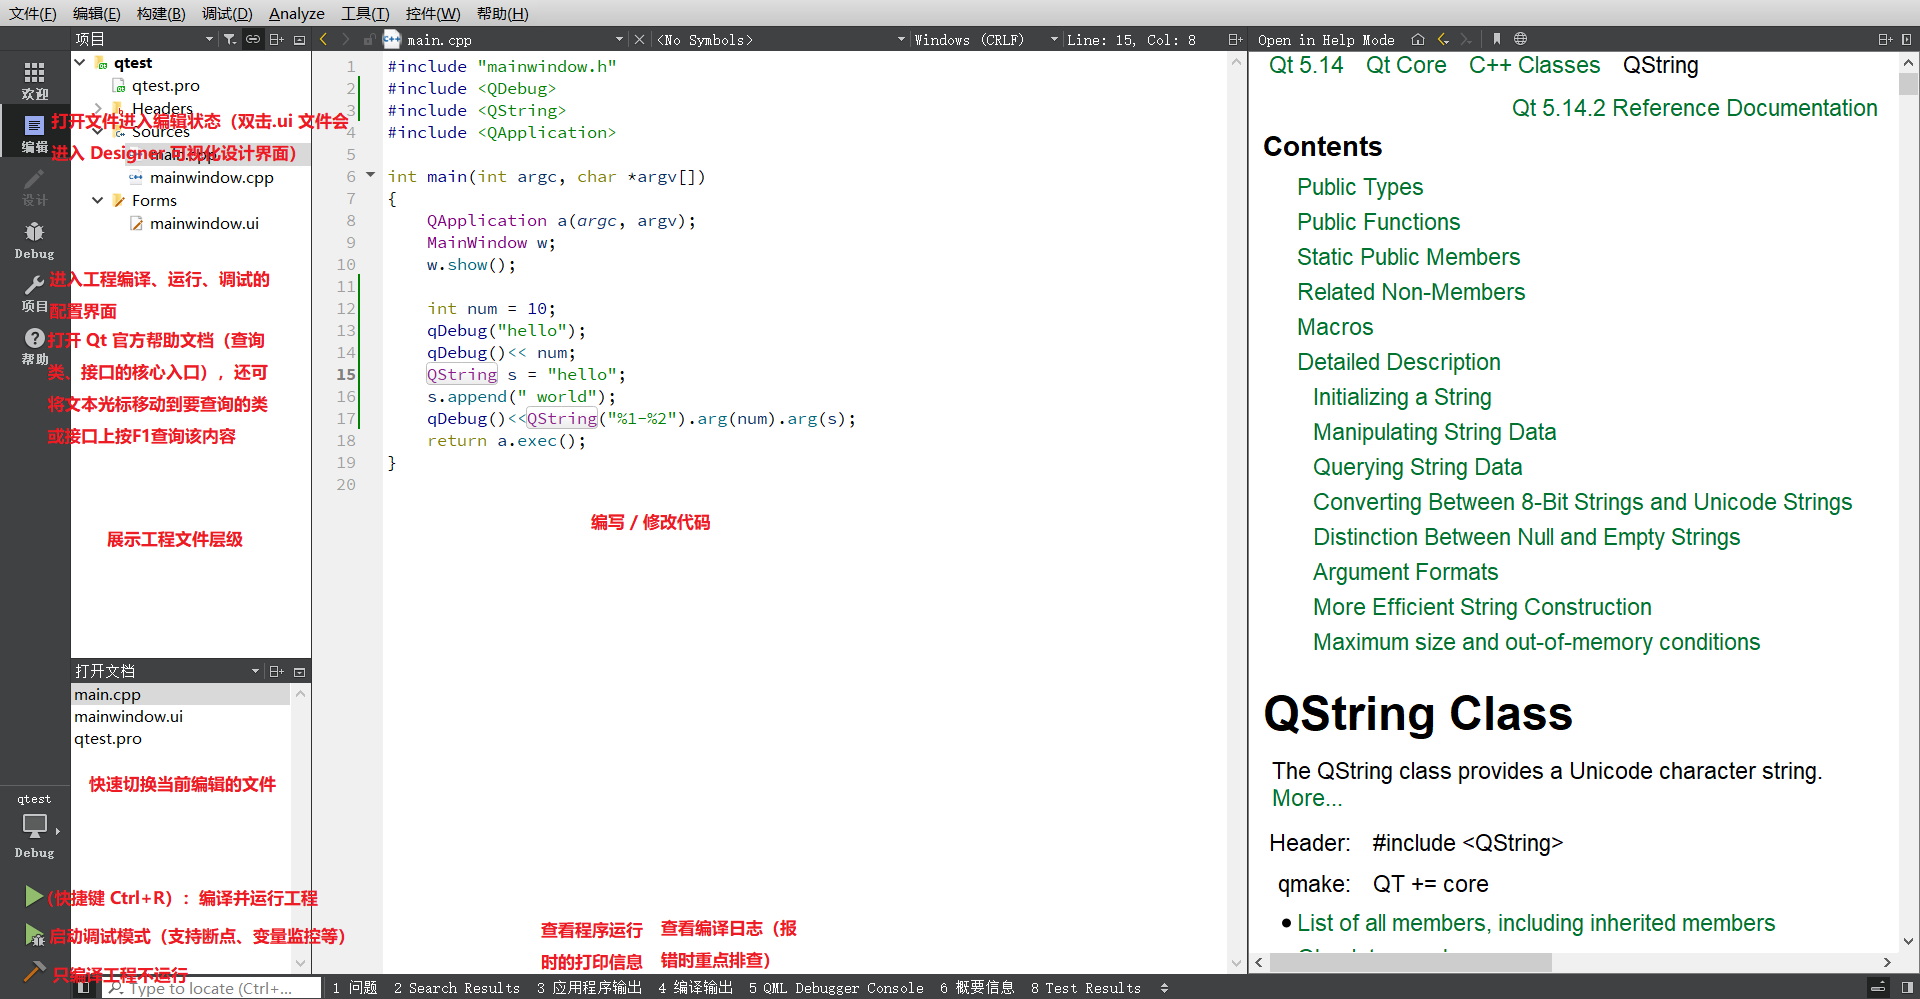This screenshot has width=1920, height=999.
Task: Open the qtest kit selector monitor icon
Action: pos(34,826)
